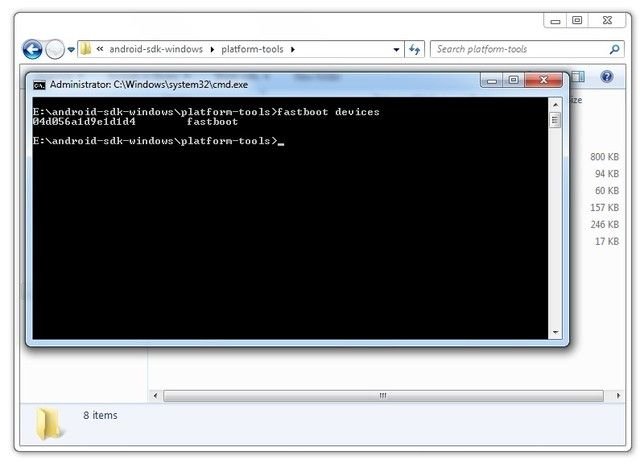The width and height of the screenshot is (640, 468).
Task: Click the 17 KB file size entry
Action: pyautogui.click(x=607, y=242)
